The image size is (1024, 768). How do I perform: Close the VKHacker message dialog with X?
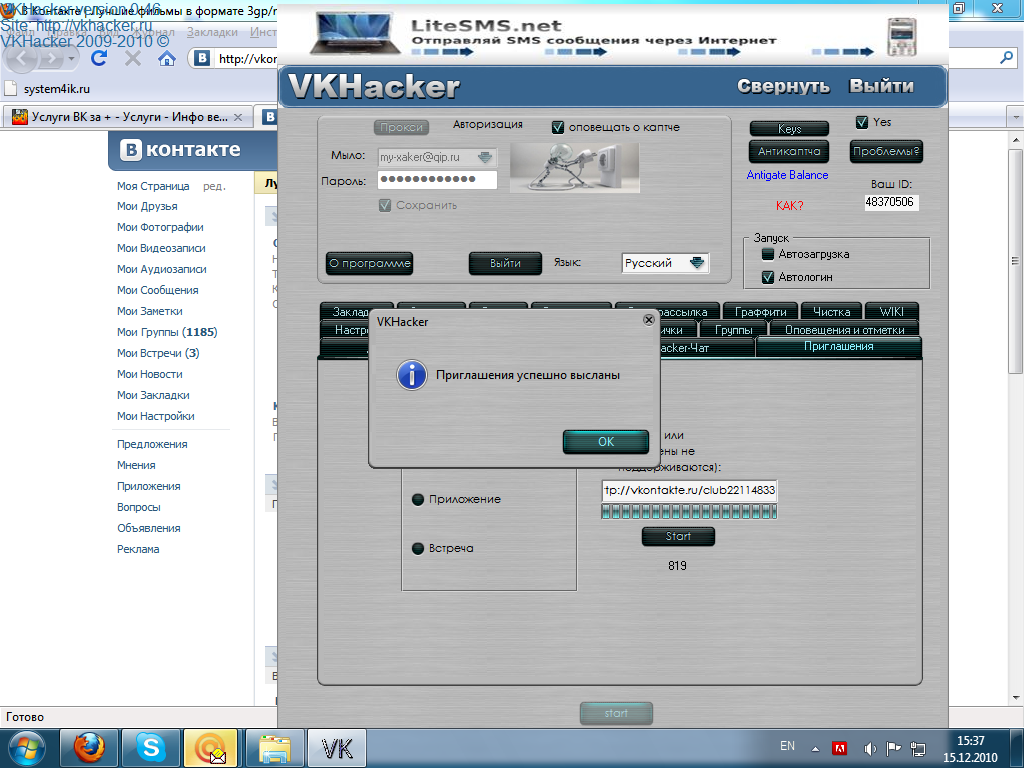click(648, 319)
